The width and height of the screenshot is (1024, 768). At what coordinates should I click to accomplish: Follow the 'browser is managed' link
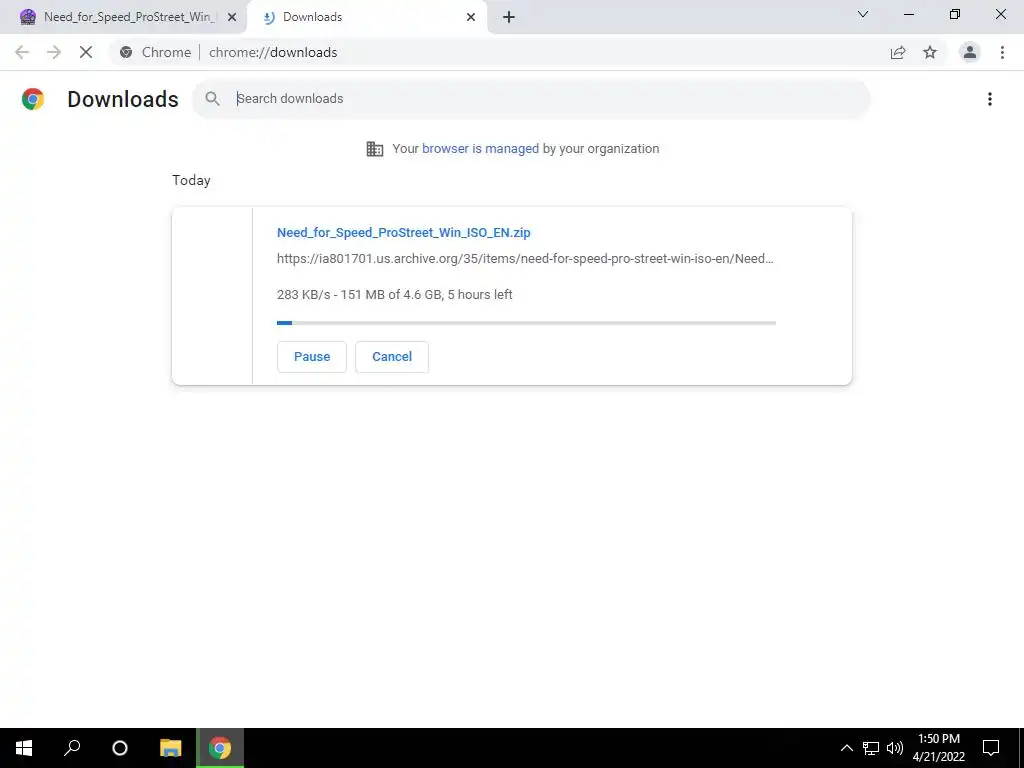click(x=480, y=149)
